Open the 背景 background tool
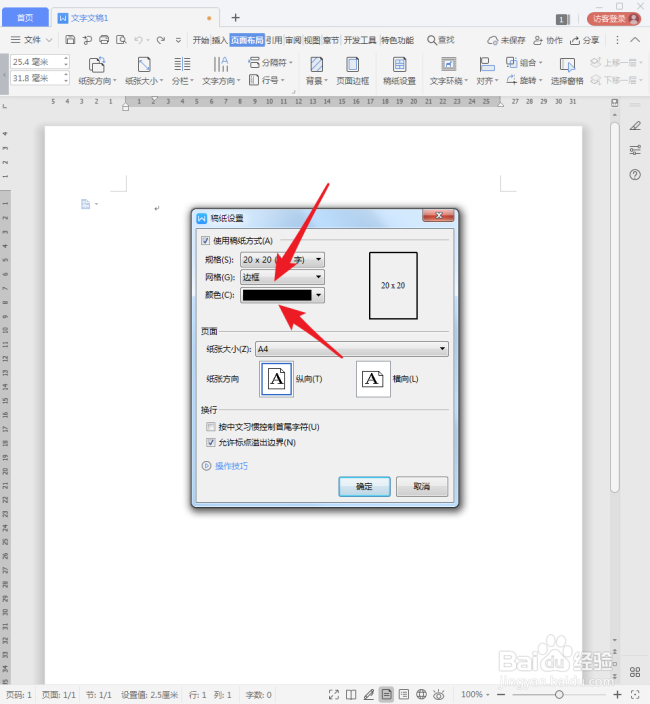The image size is (650, 704). (316, 71)
